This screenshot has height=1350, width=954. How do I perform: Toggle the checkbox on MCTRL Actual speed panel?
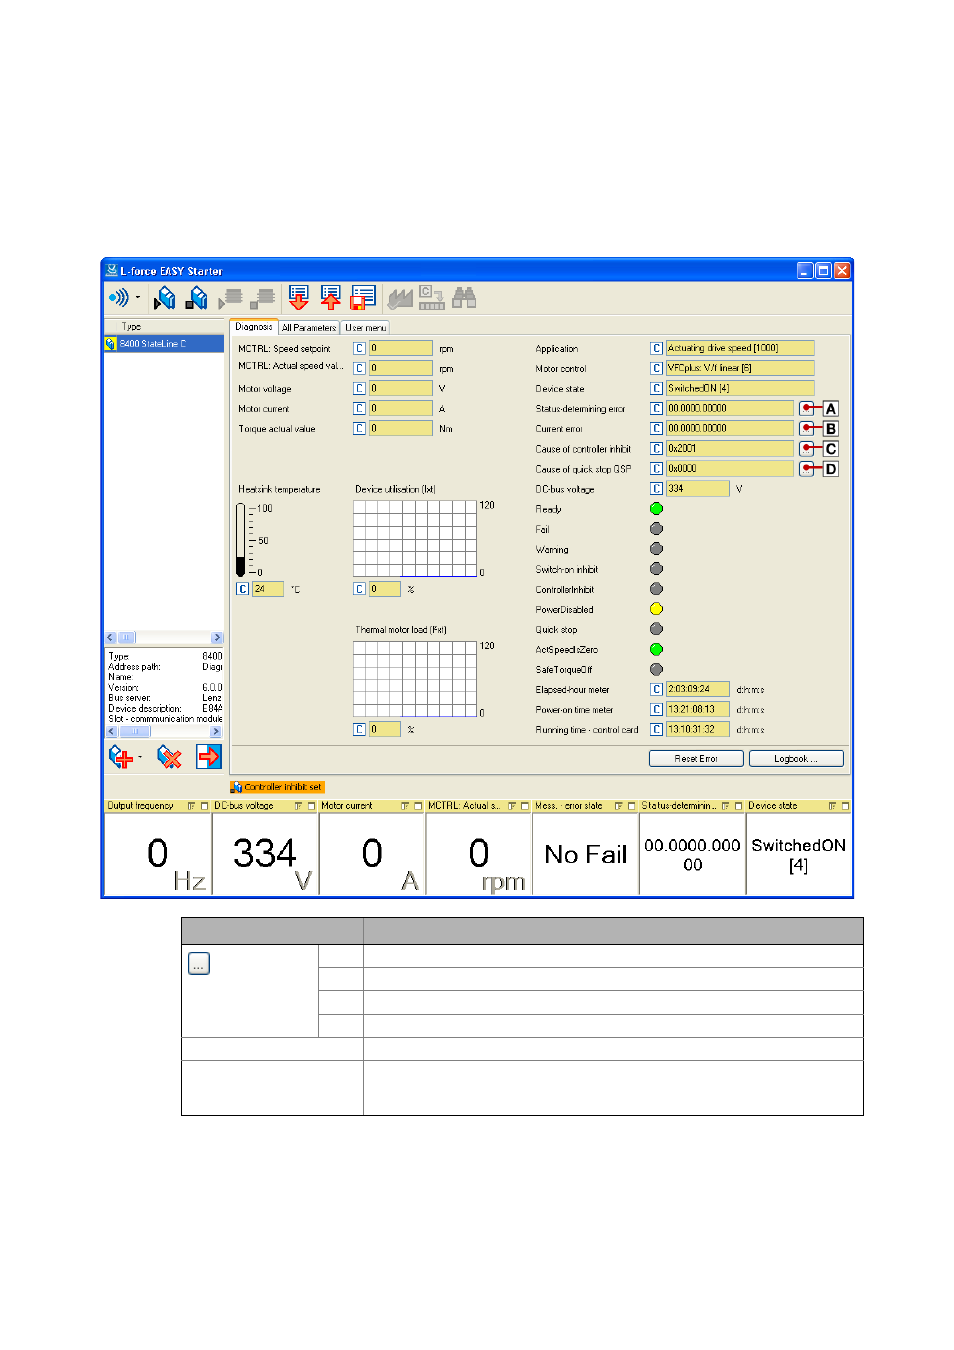pyautogui.click(x=525, y=806)
